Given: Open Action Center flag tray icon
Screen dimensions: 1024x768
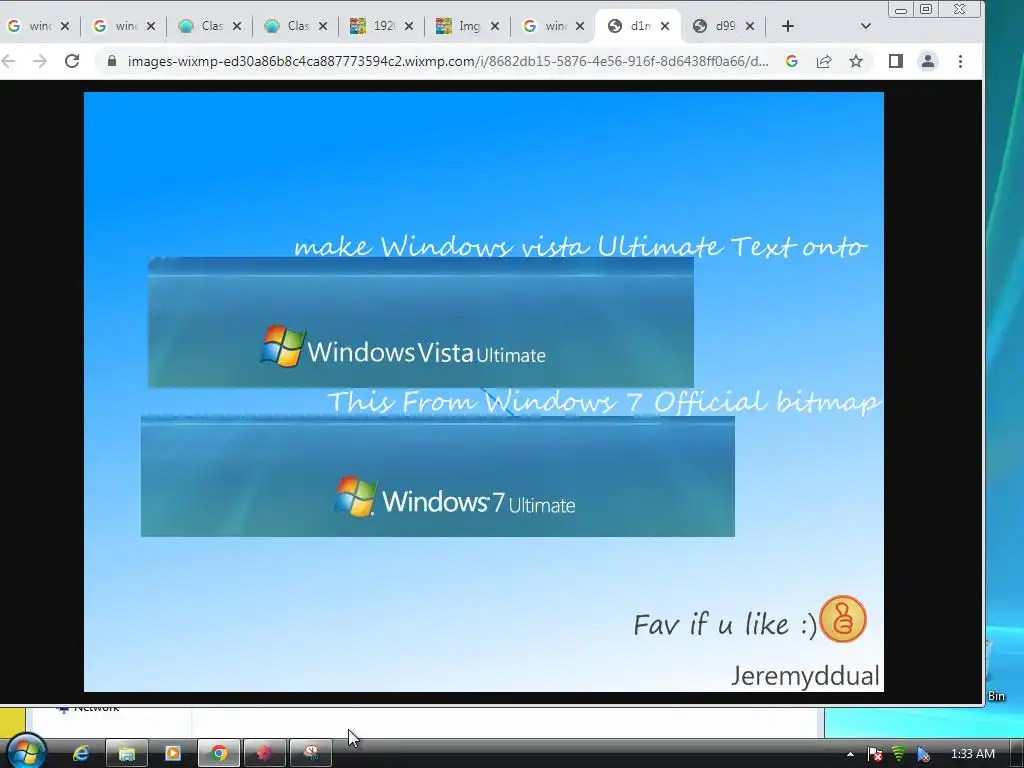Looking at the screenshot, I should tap(874, 754).
